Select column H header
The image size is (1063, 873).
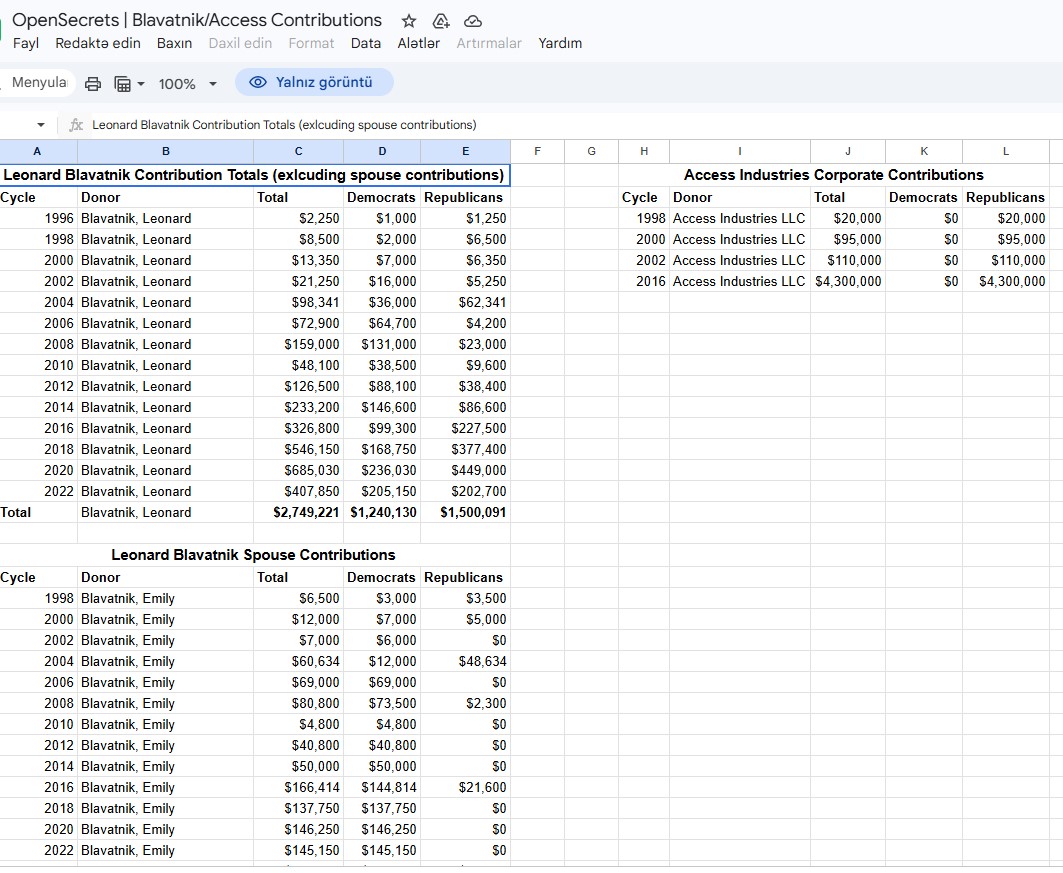[644, 151]
